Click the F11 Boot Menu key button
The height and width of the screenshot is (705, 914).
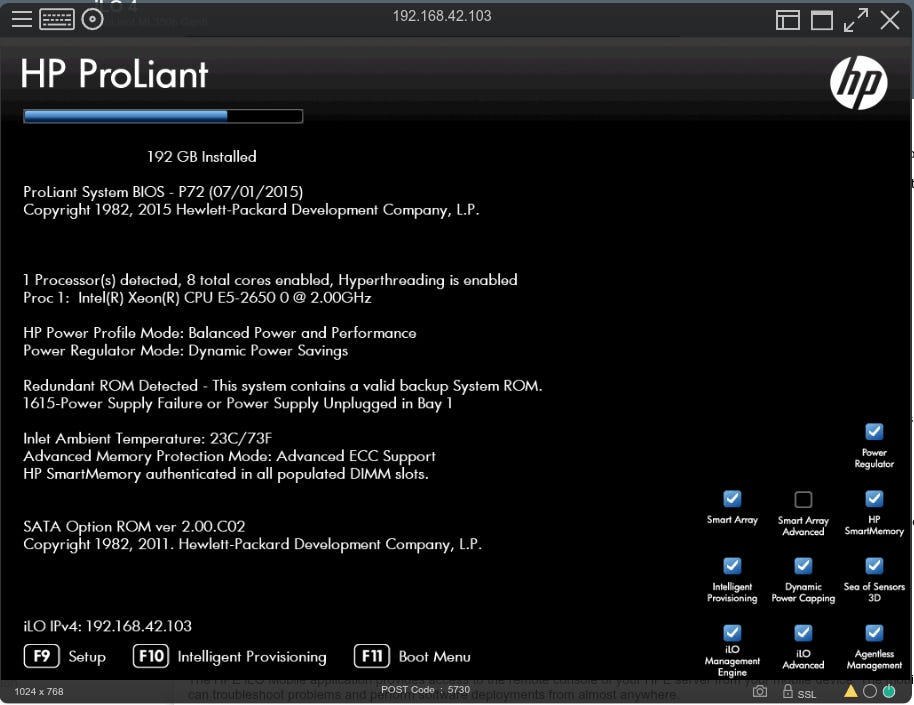pyautogui.click(x=372, y=656)
